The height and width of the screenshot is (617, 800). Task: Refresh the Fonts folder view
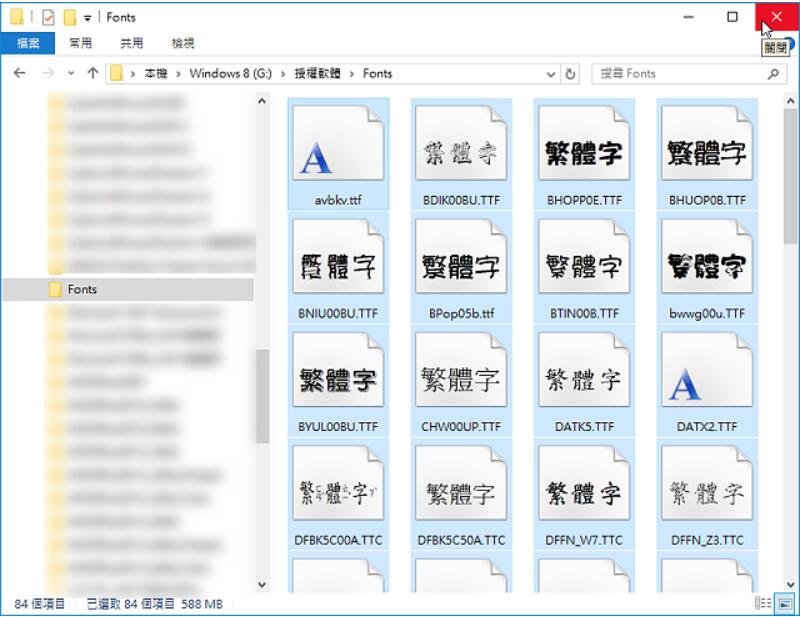coord(570,74)
